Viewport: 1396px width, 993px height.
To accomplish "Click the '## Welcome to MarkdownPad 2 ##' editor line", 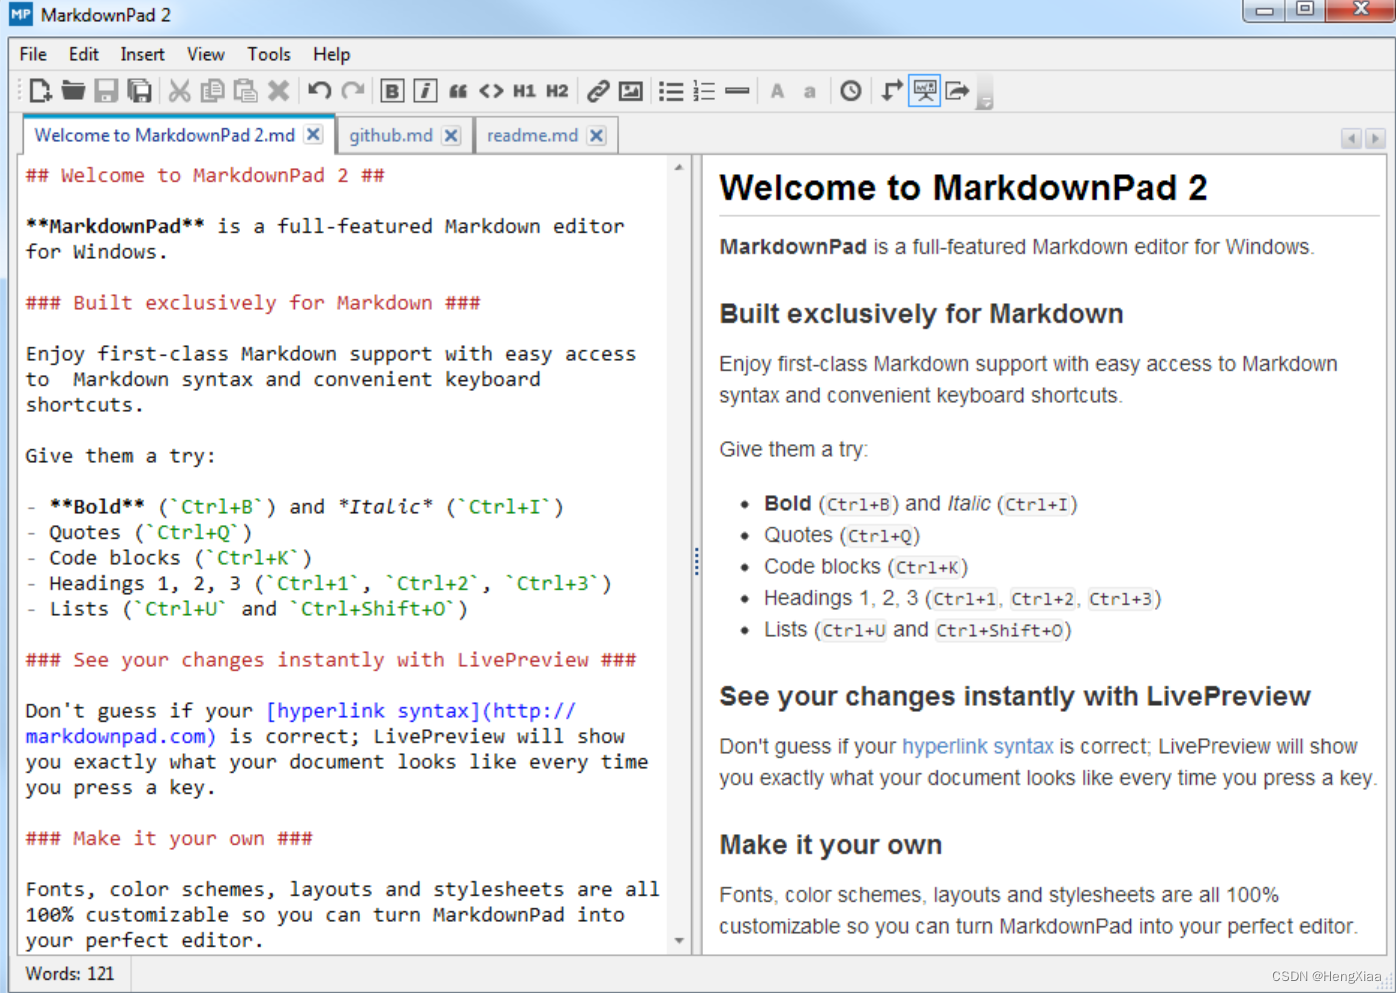I will click(x=205, y=175).
